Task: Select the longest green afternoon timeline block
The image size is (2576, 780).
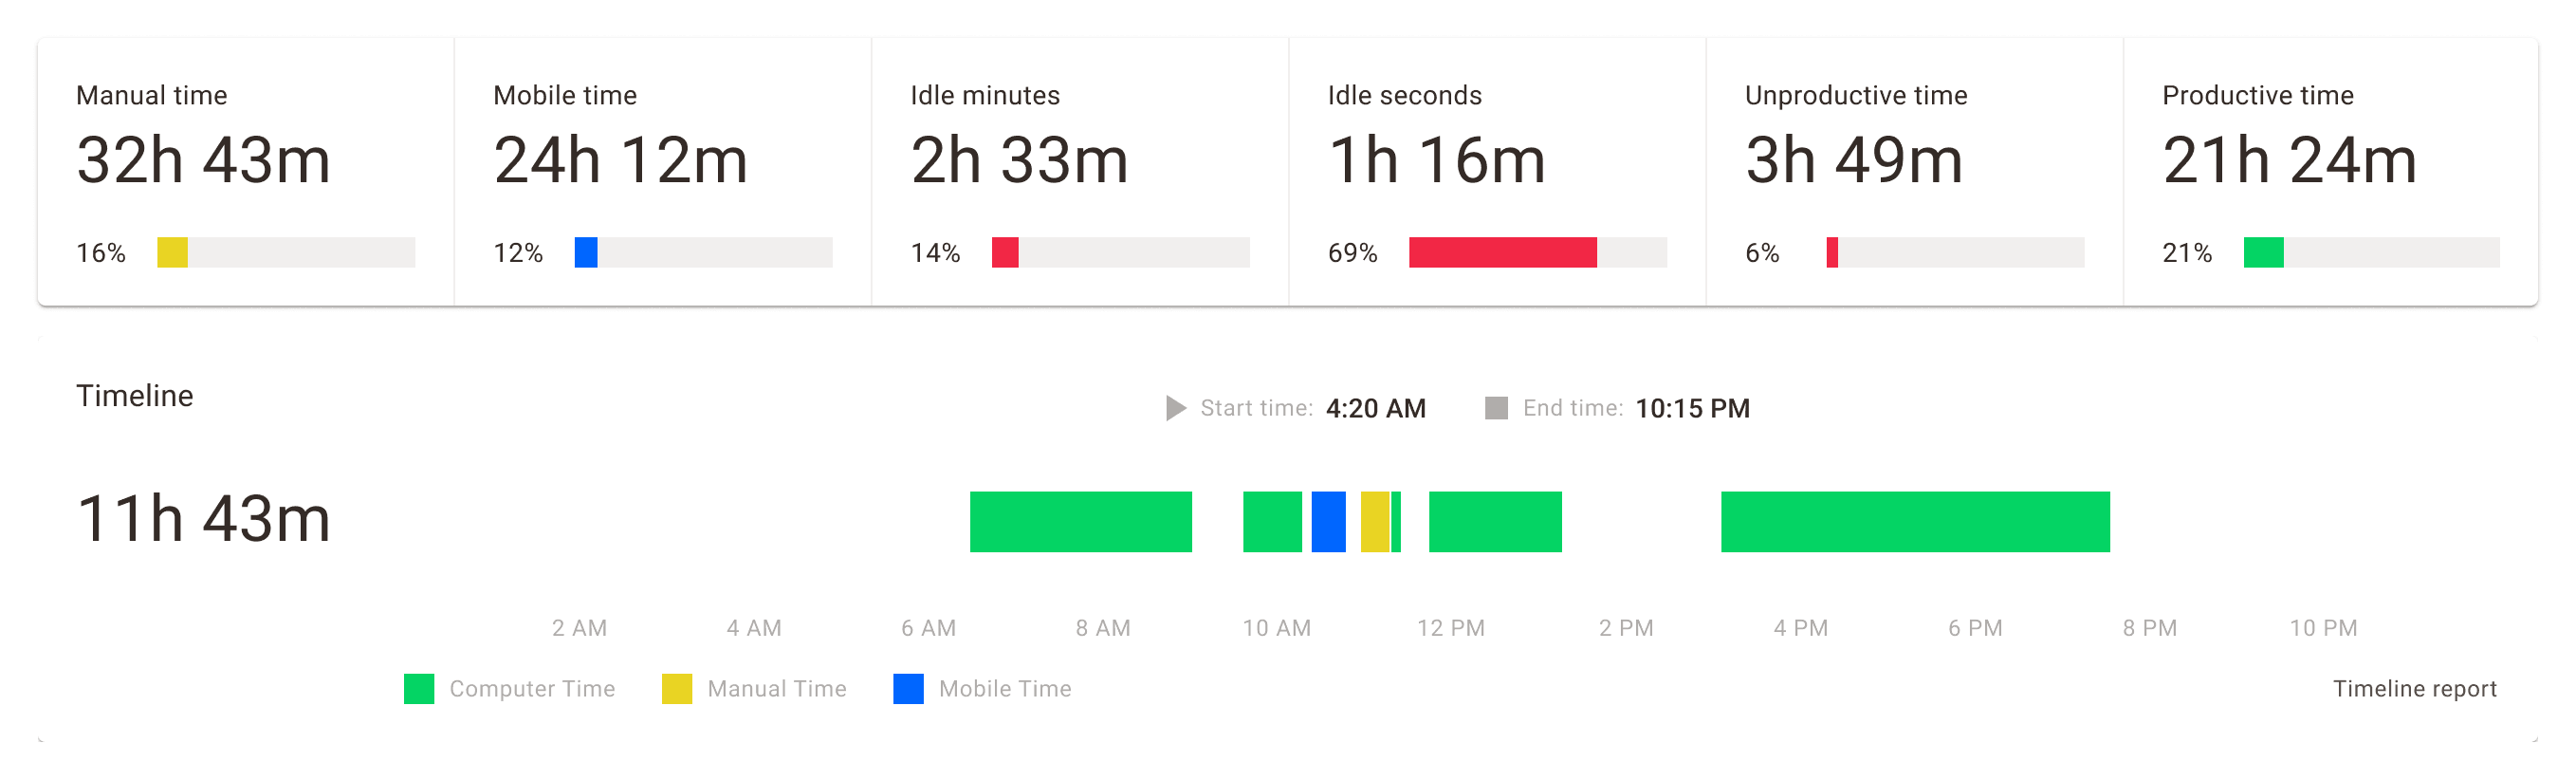Action: (1915, 522)
